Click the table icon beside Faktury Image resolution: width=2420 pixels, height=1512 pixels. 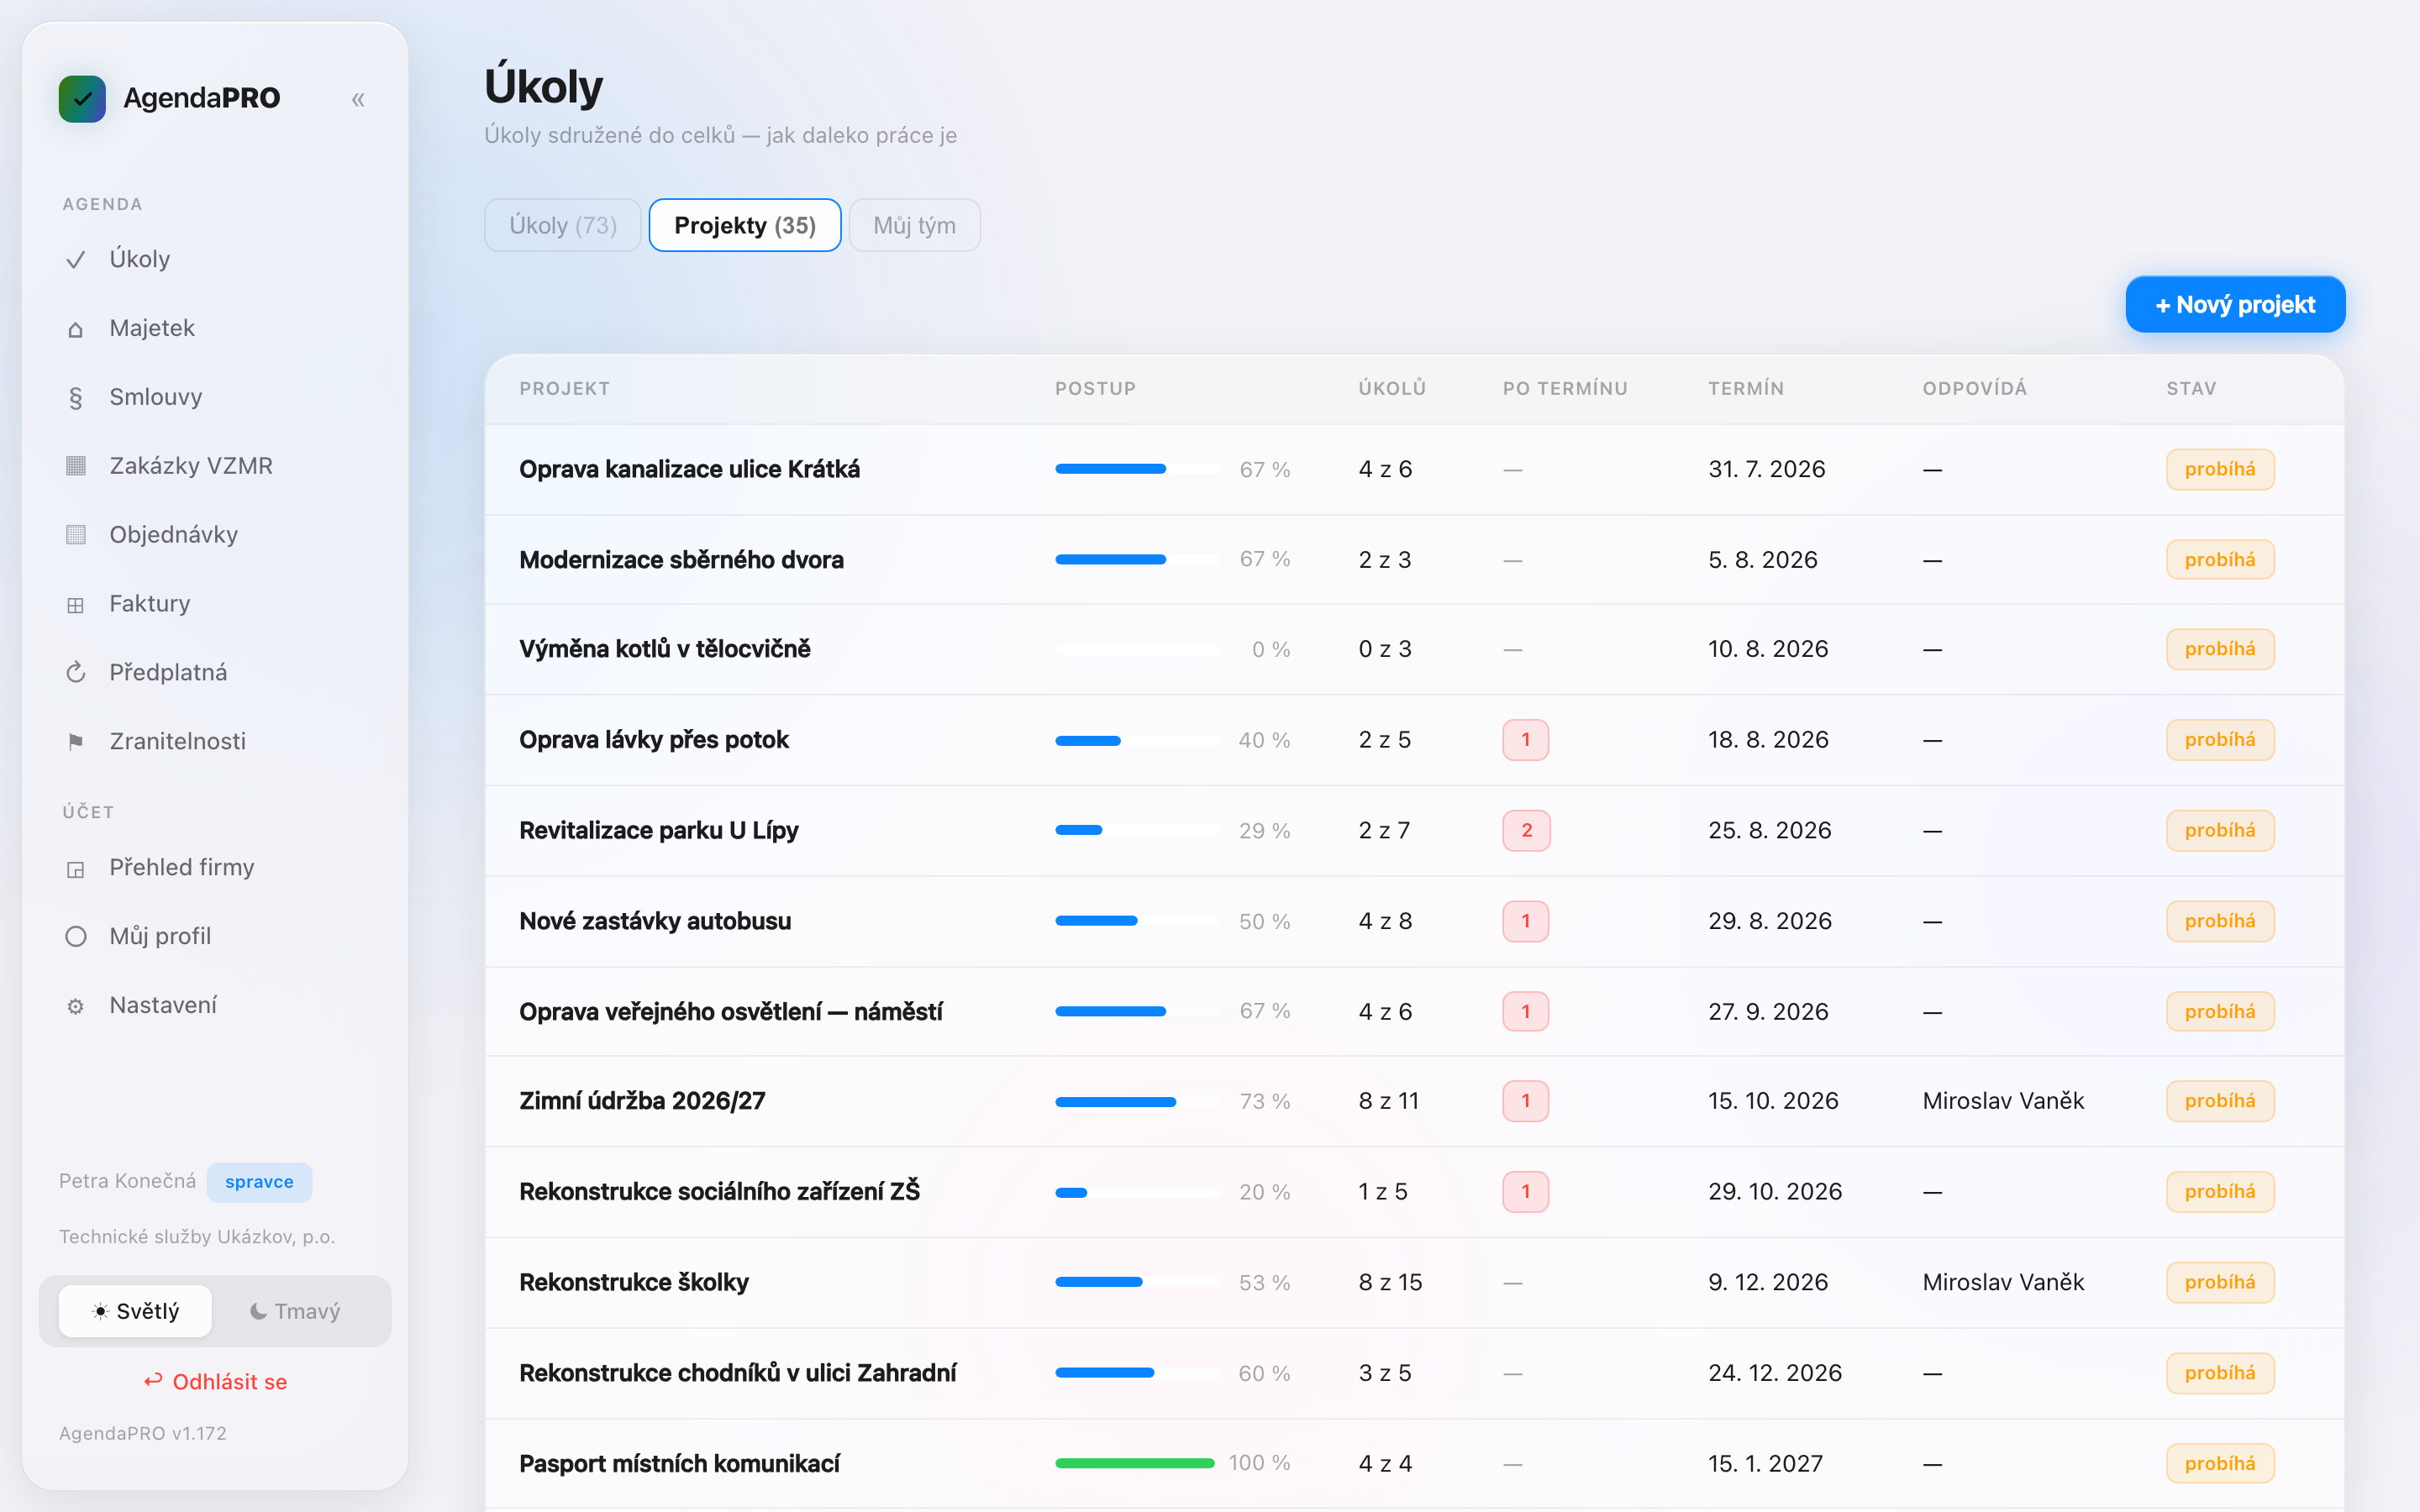(76, 604)
